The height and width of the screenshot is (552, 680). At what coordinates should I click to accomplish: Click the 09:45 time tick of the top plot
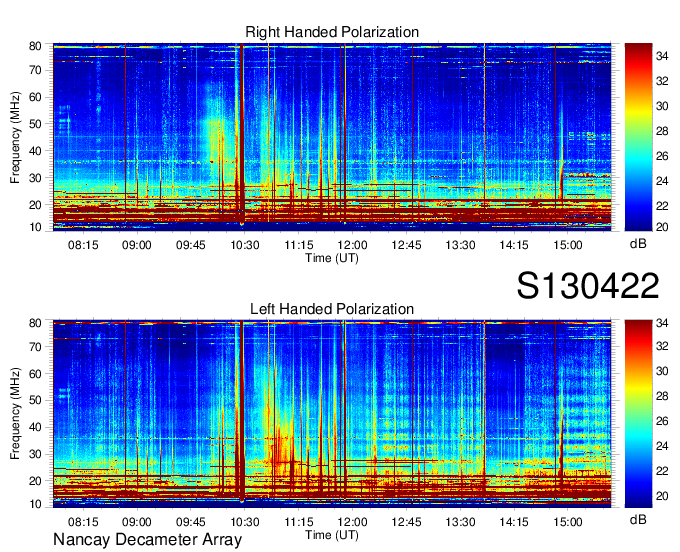coord(190,245)
